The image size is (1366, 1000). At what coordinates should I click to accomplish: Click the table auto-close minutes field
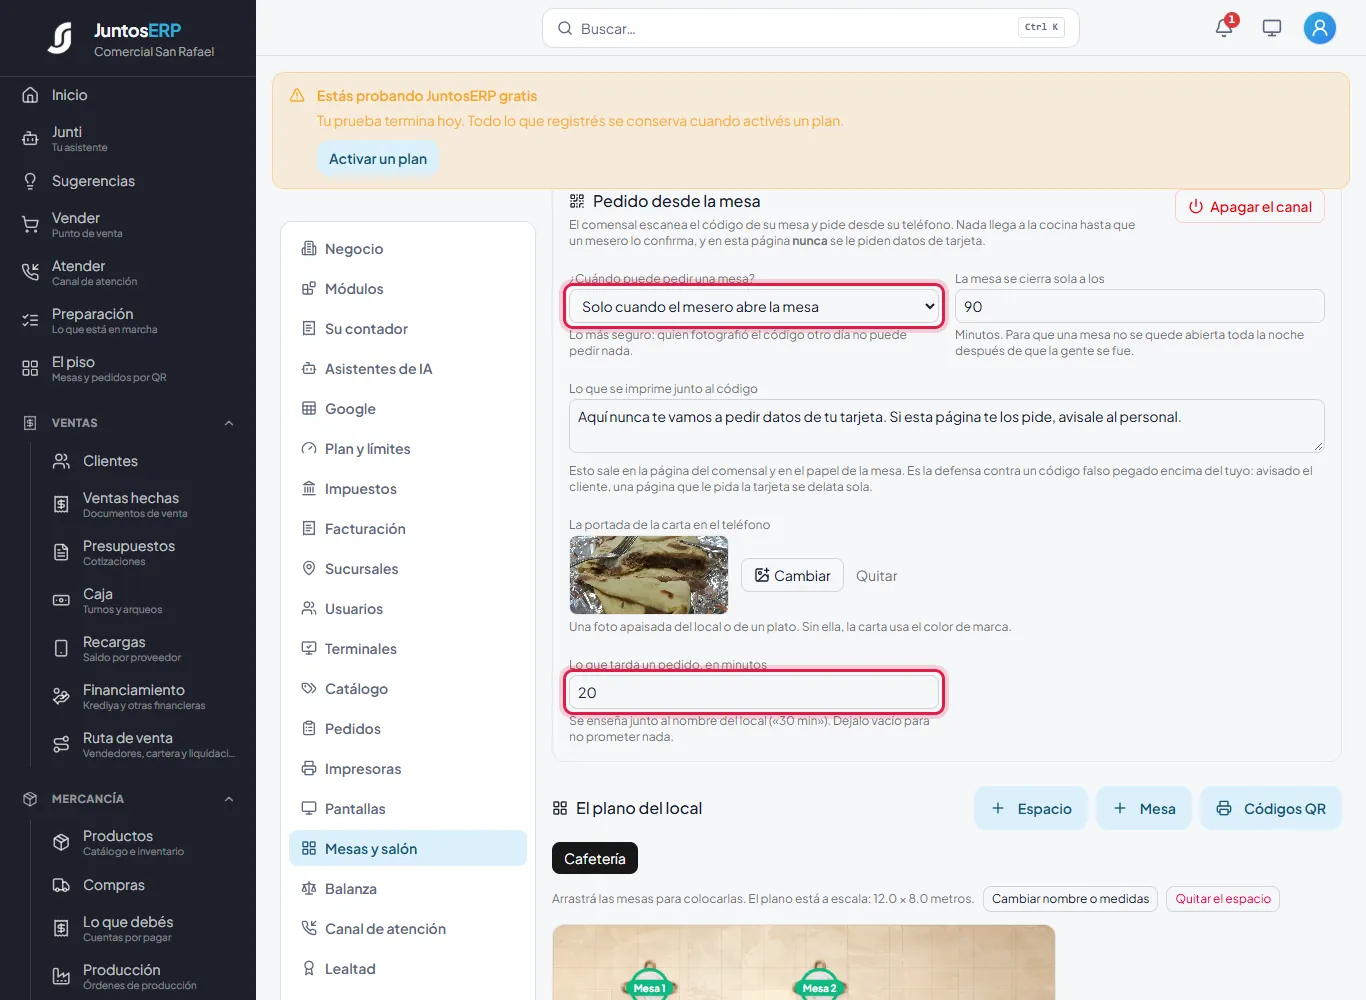click(1140, 306)
